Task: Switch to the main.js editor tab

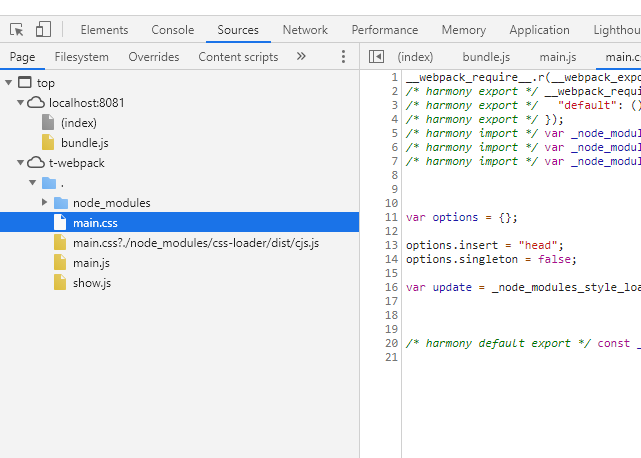Action: pyautogui.click(x=558, y=57)
